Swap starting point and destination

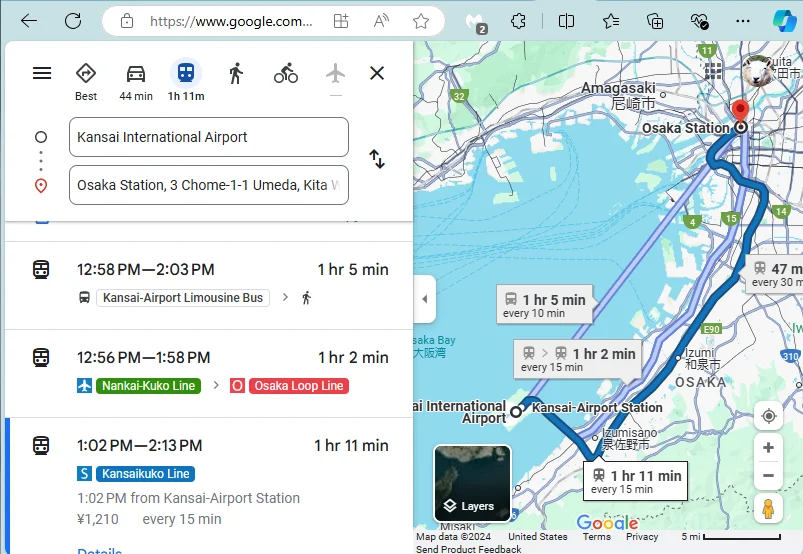click(377, 159)
